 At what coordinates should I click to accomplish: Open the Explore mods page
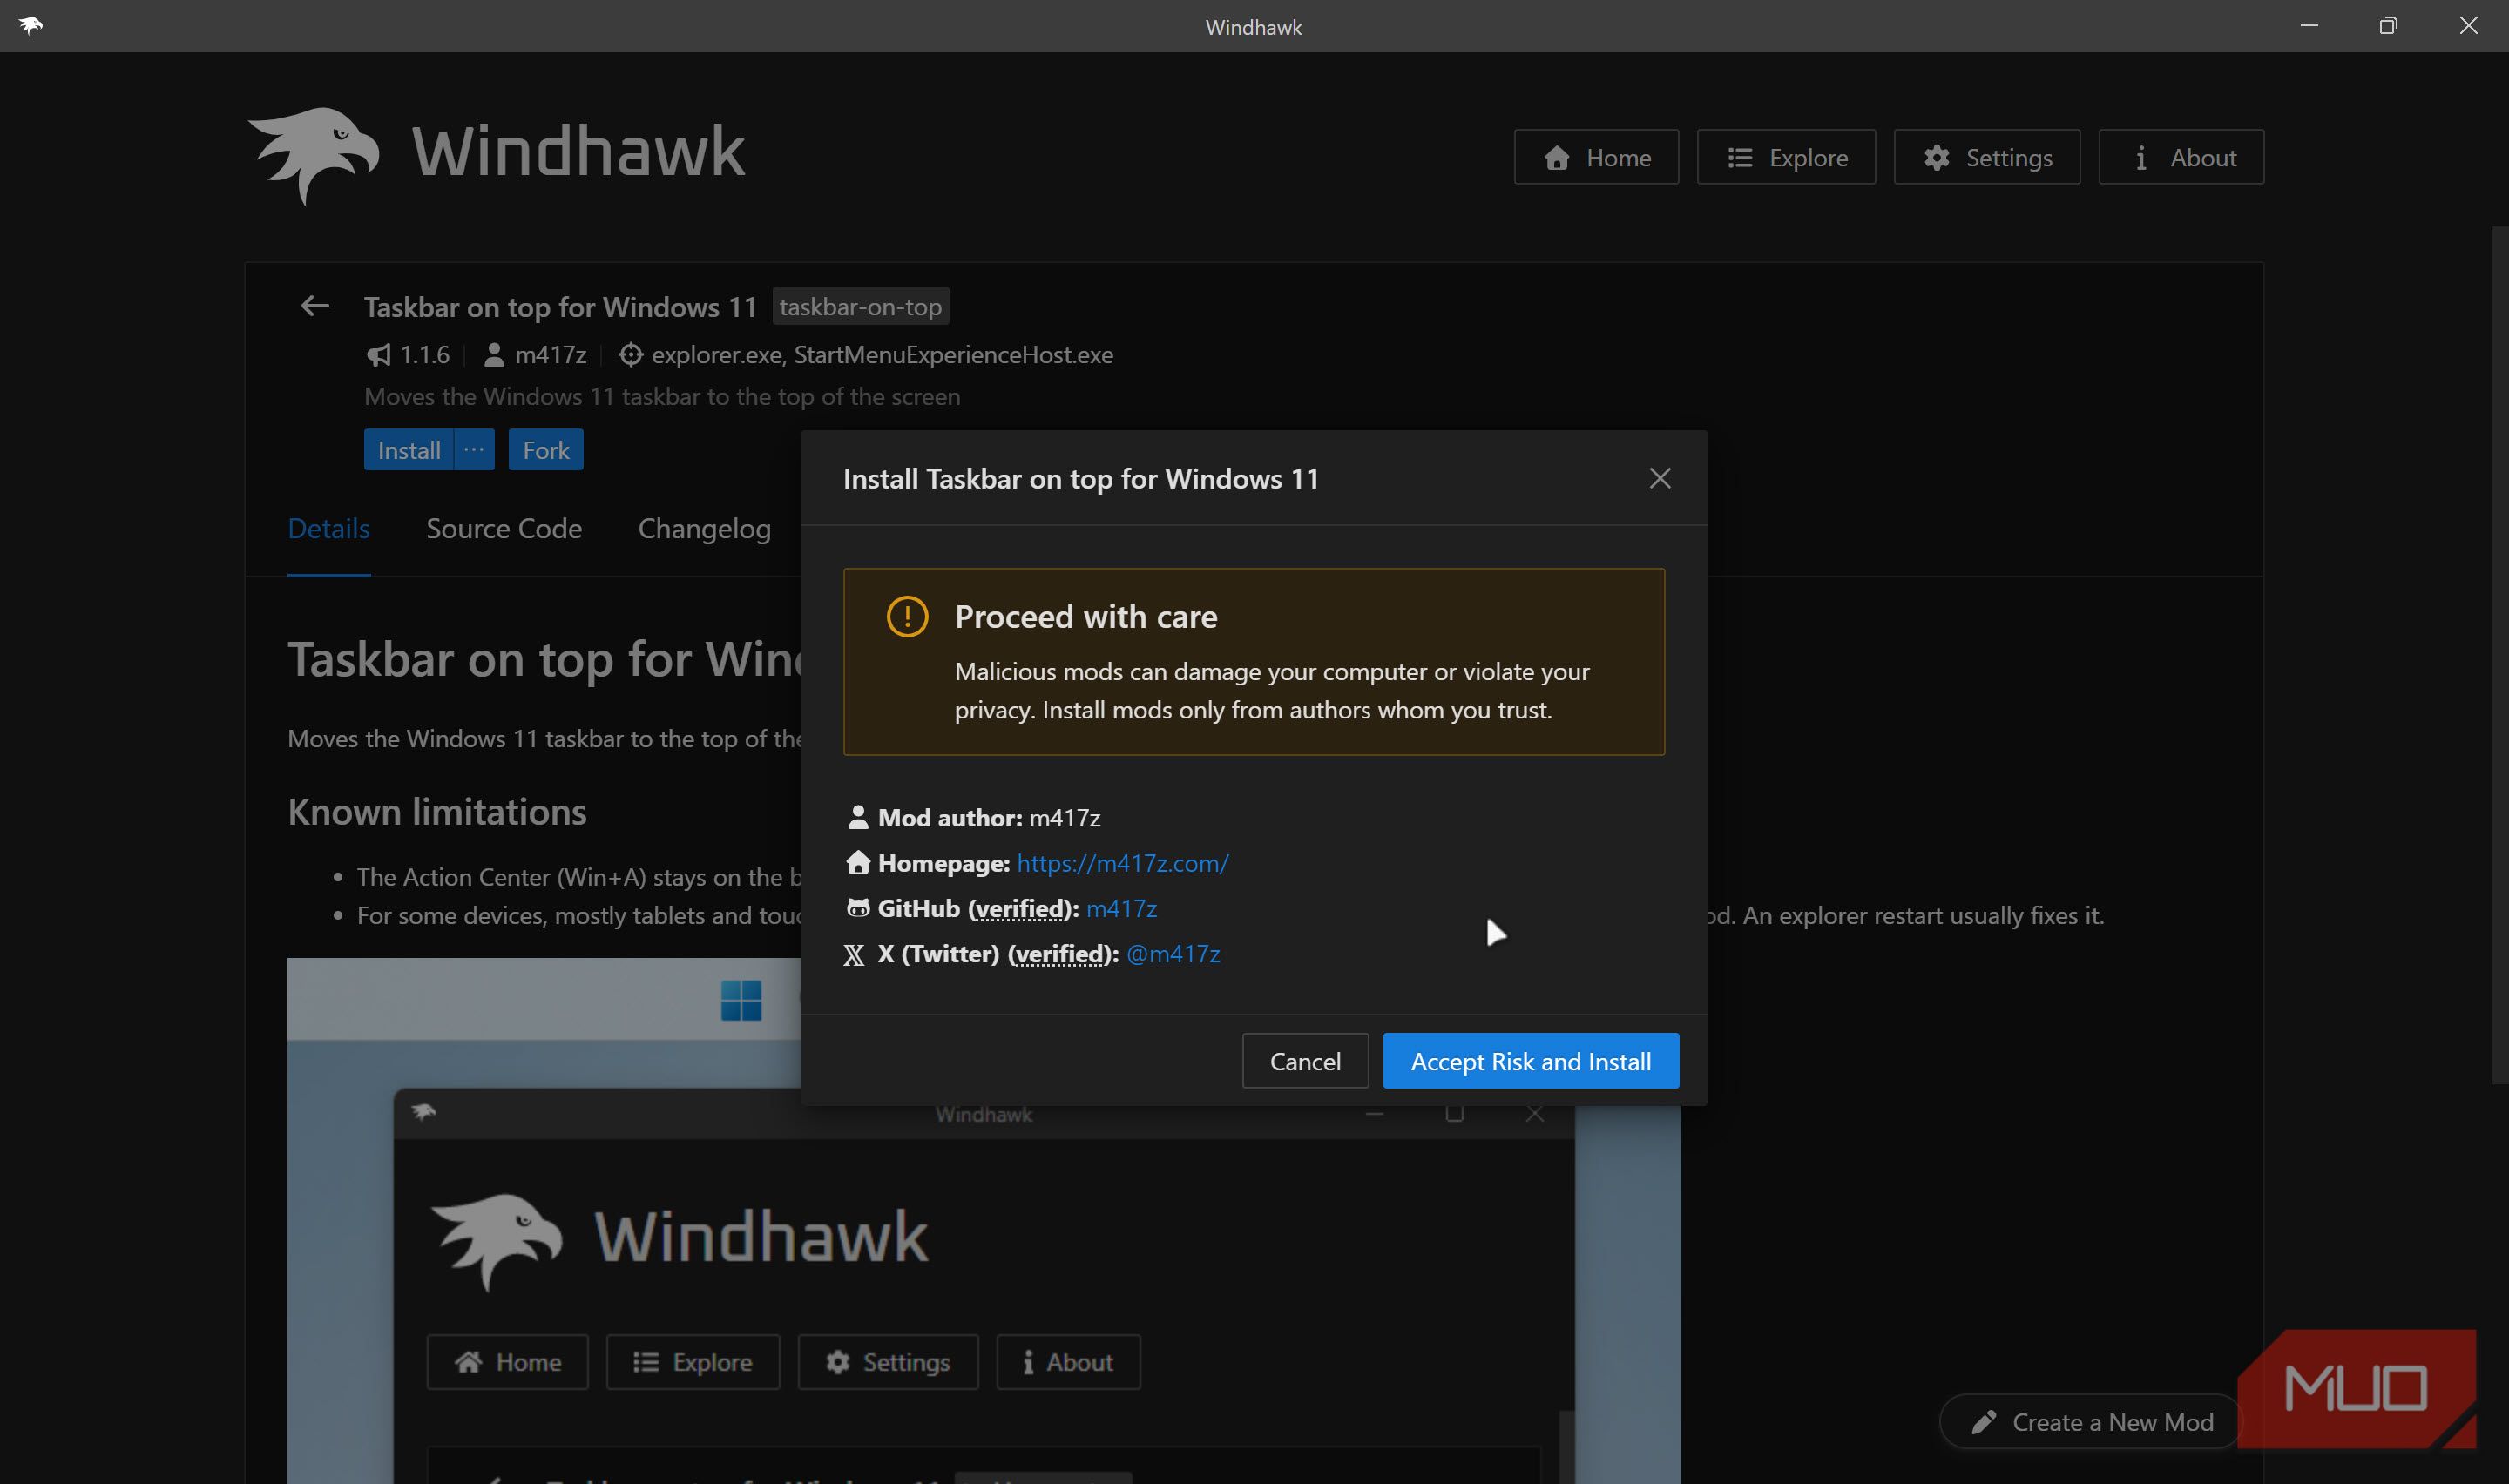1786,157
